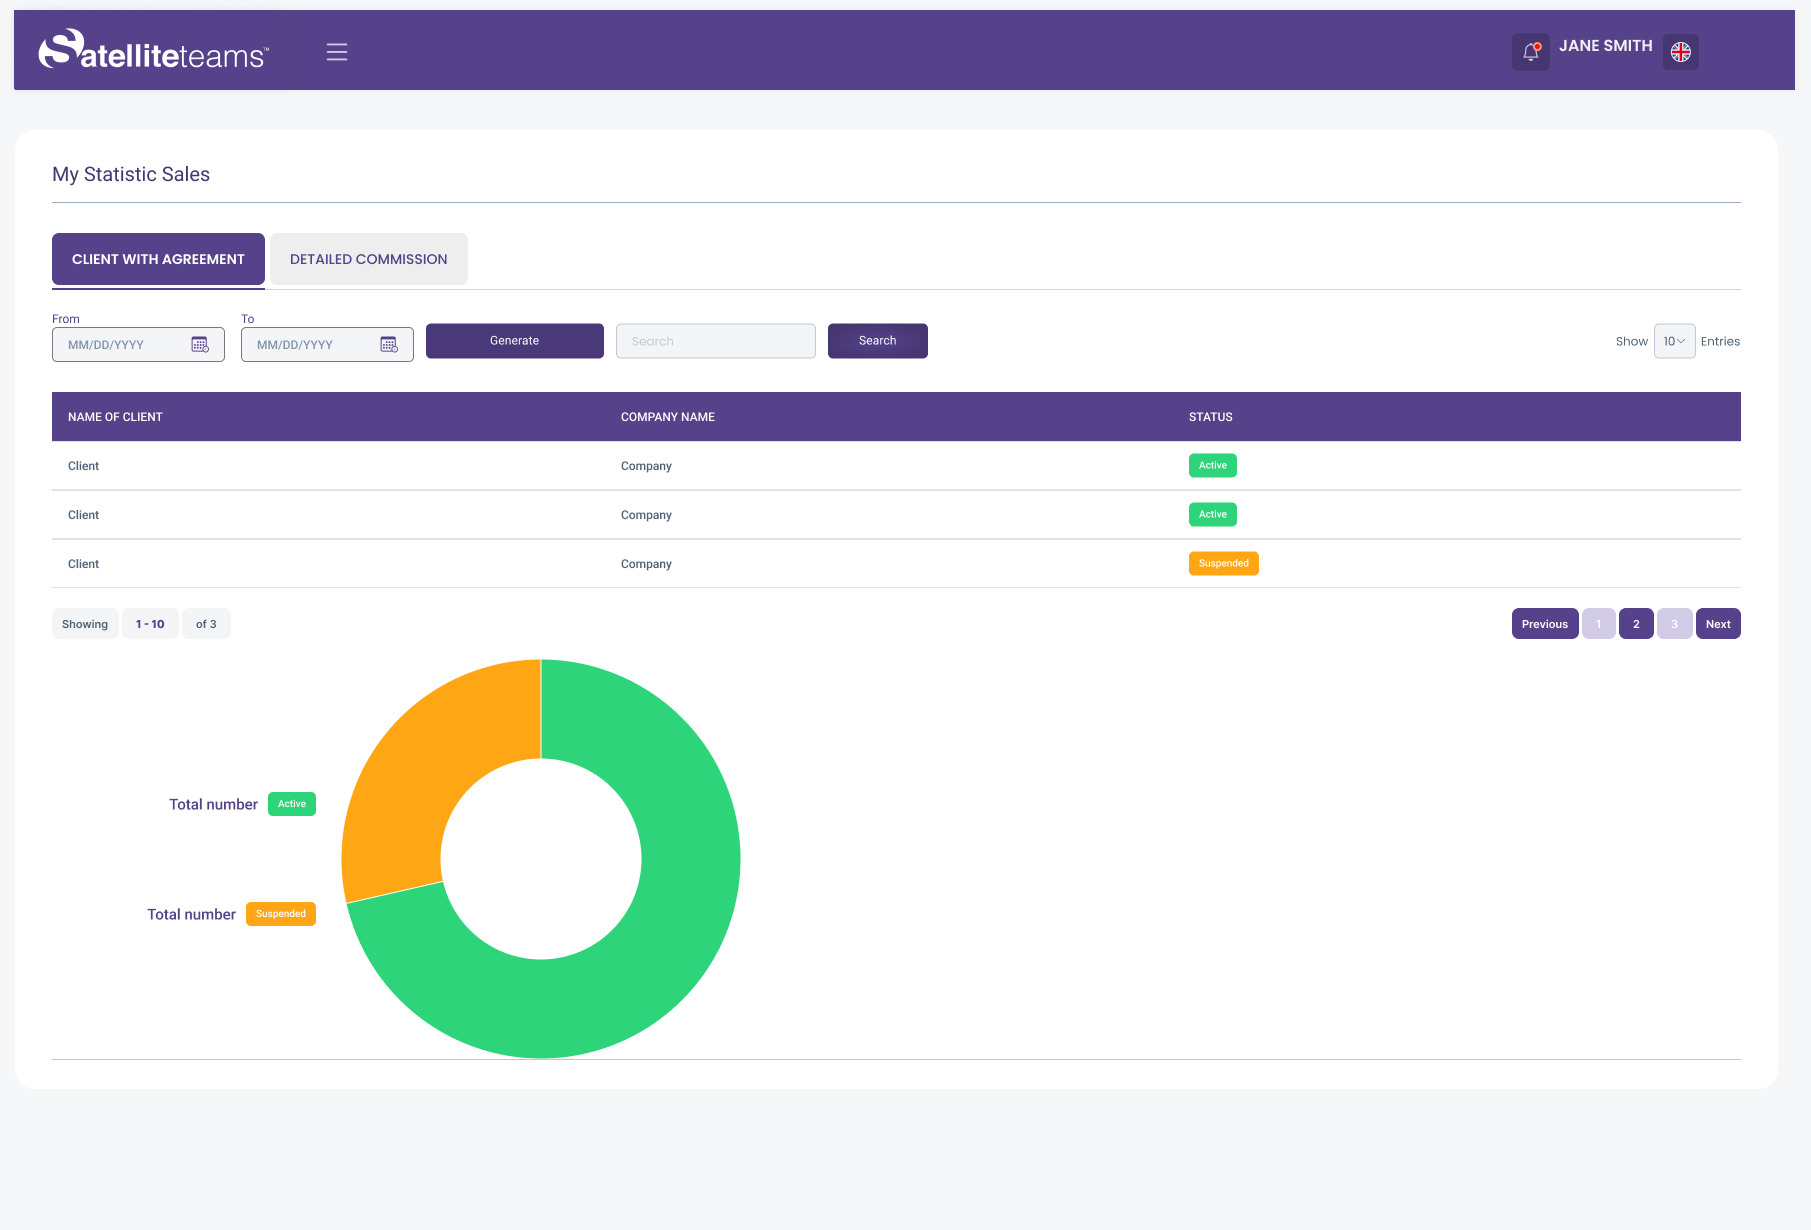
Task: Click the Suspended status badge in table
Action: 1223,564
